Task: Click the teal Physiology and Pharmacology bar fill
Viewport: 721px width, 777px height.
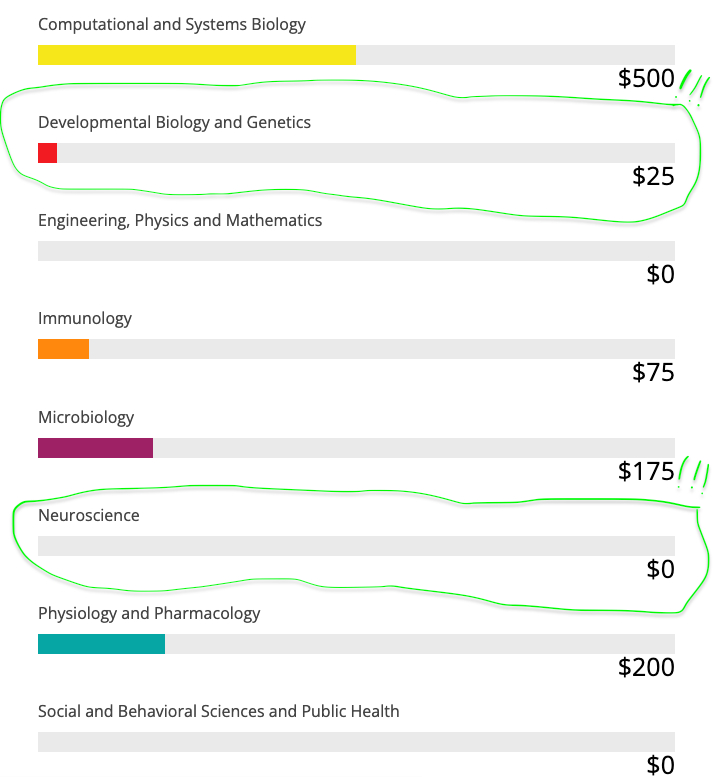Action: point(101,644)
